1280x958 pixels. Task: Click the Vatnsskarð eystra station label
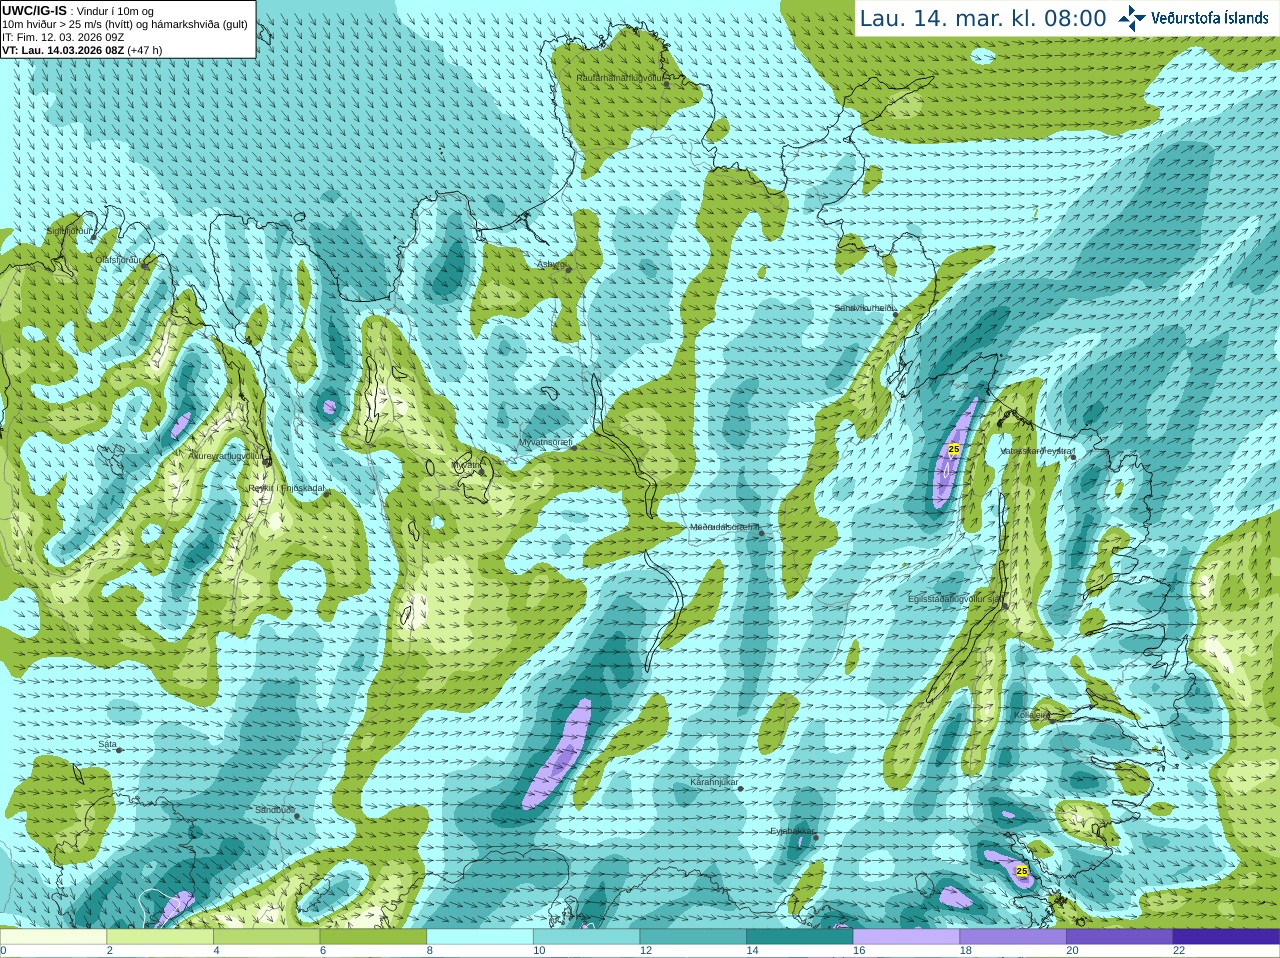point(1038,451)
